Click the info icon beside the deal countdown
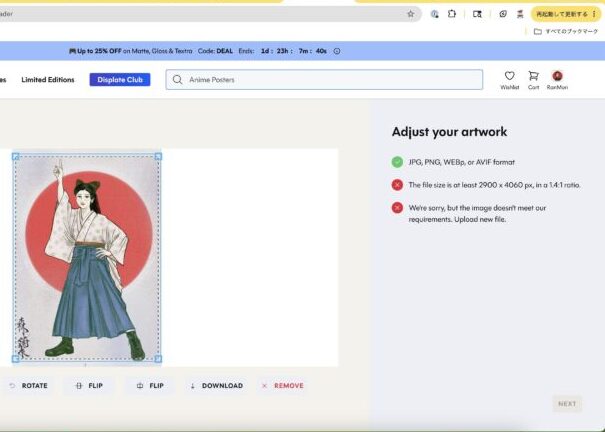 coord(337,51)
